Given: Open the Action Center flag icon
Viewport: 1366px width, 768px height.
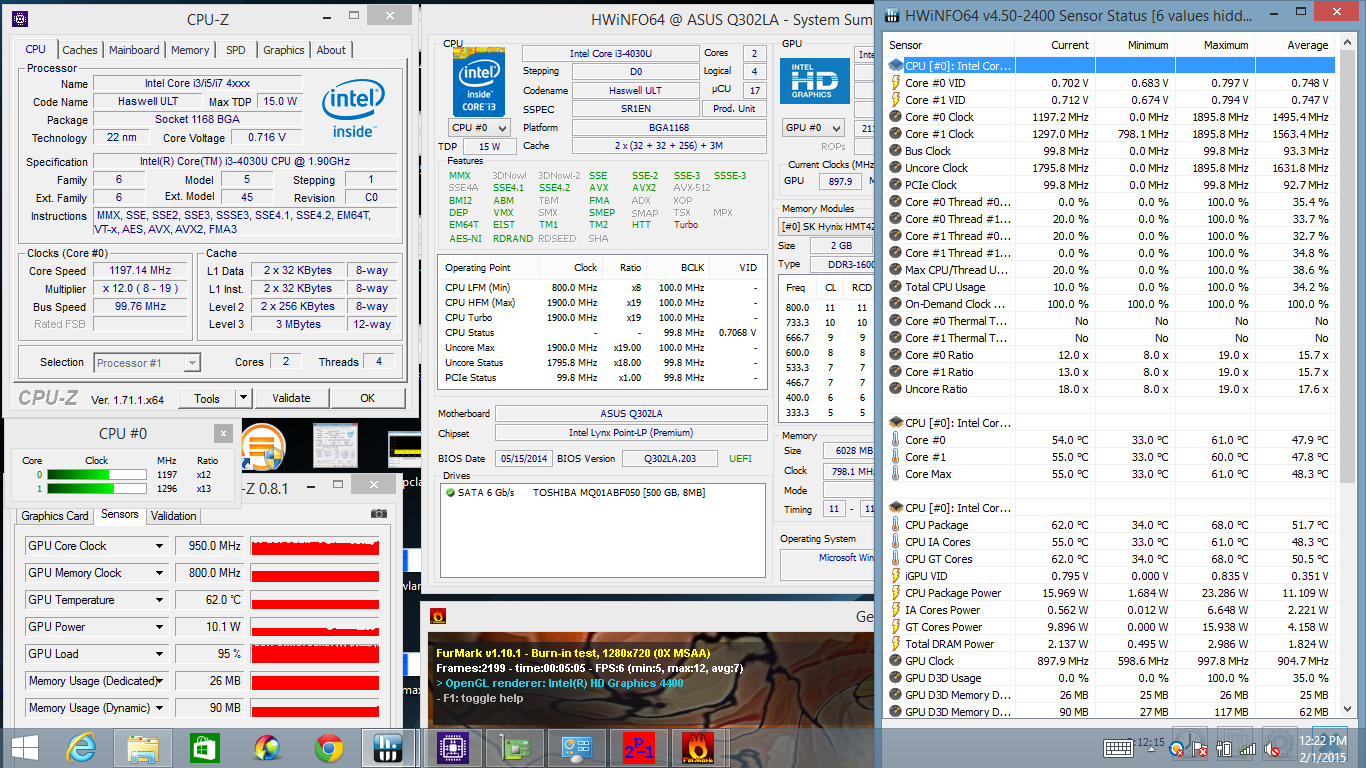Looking at the screenshot, I should pos(1198,748).
